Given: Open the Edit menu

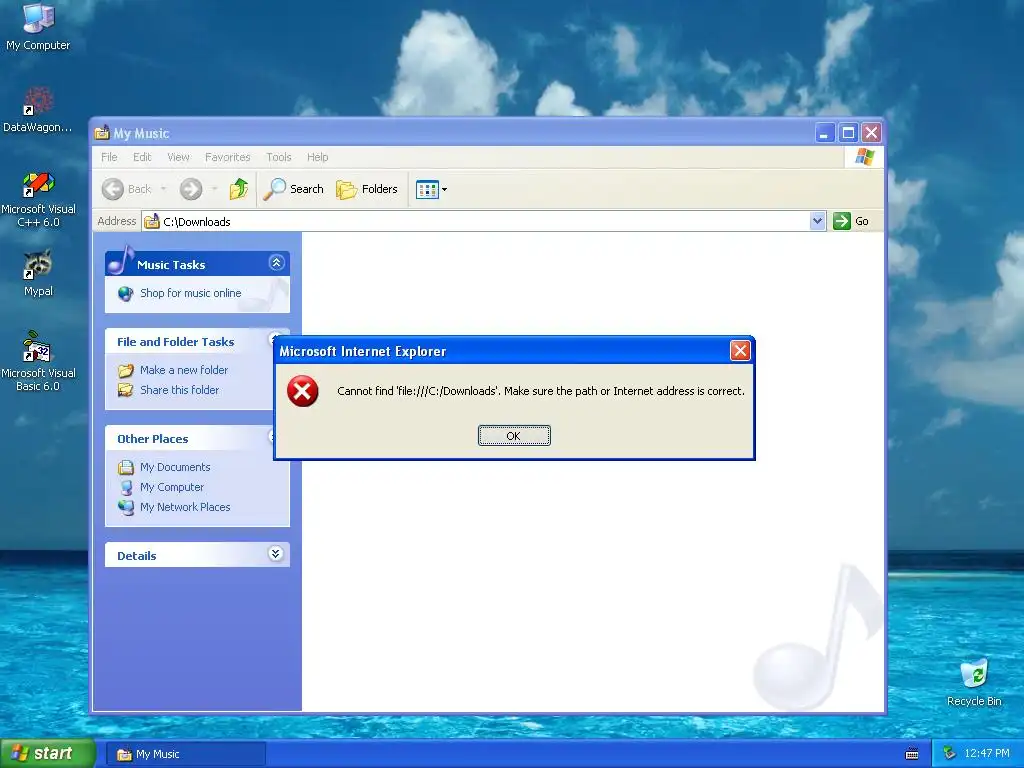Looking at the screenshot, I should 142,157.
